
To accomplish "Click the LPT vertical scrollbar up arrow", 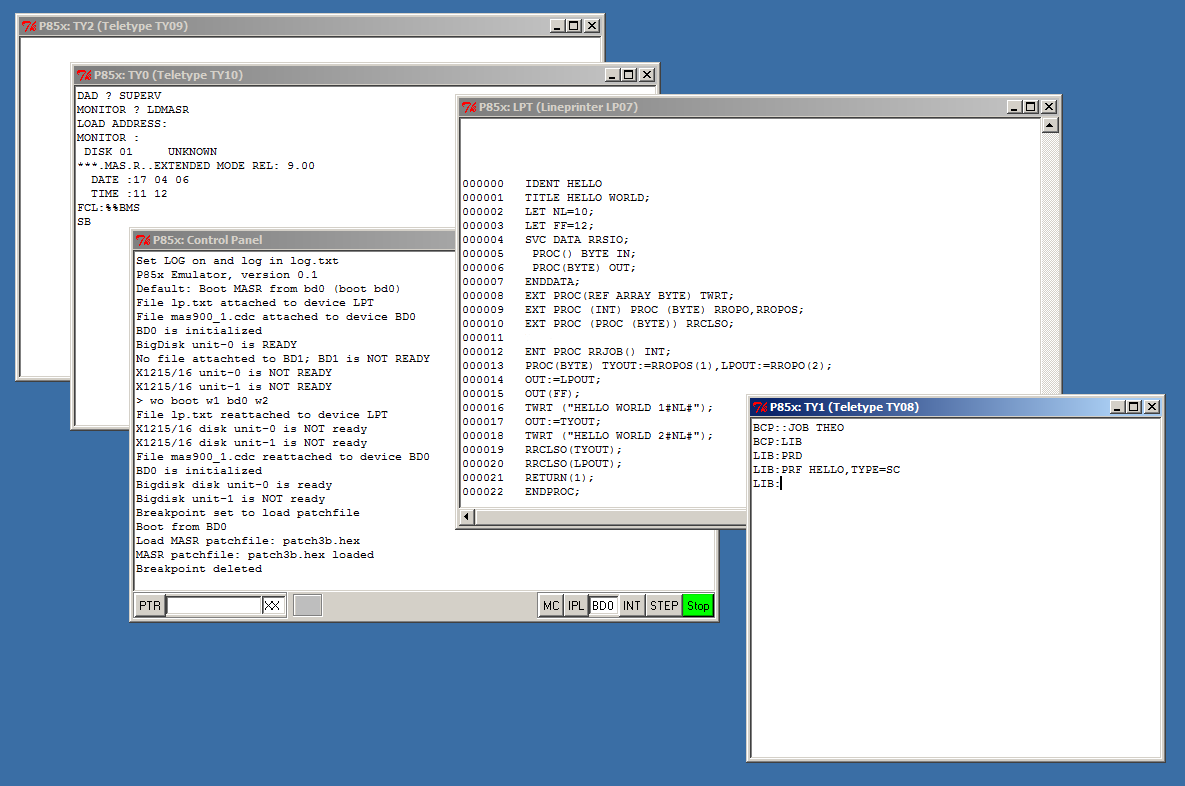I will coord(1050,125).
